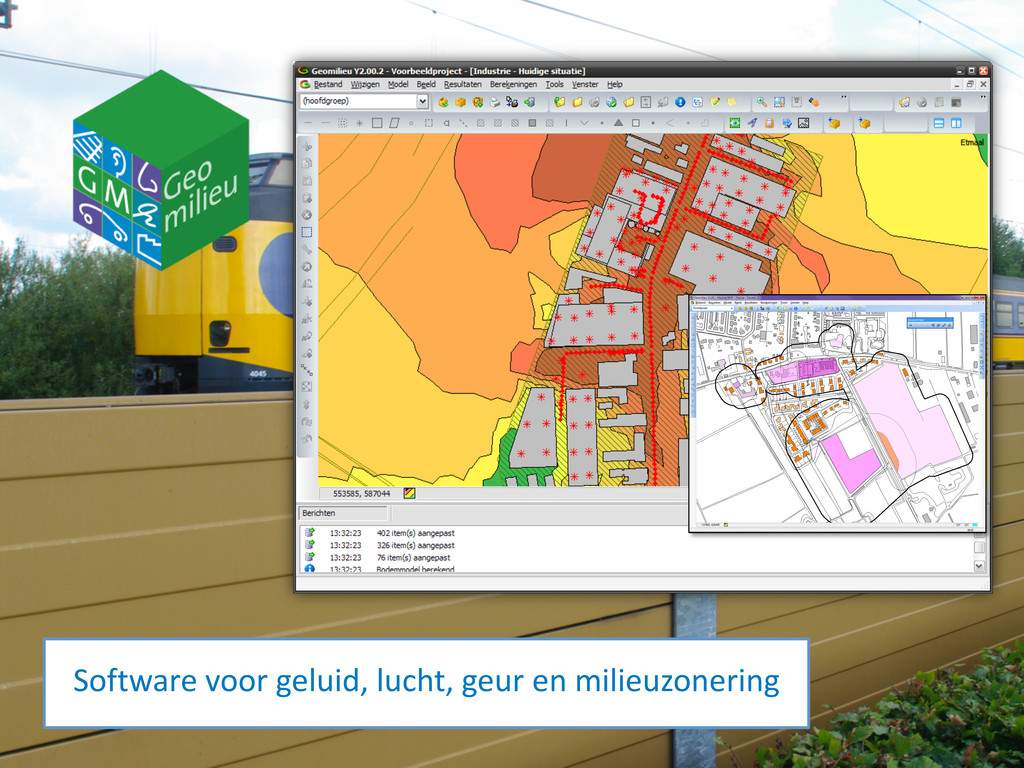The width and height of the screenshot is (1024, 768).
Task: Click the coordinates readout 553585, 587044
Action: pyautogui.click(x=362, y=494)
